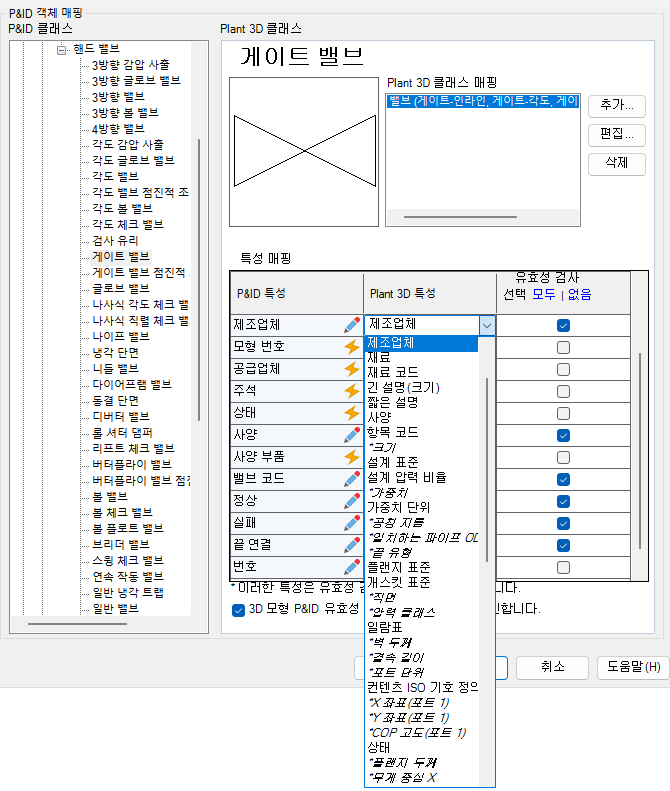Click the pencil icon in 밸브 코드 row
The width and height of the screenshot is (670, 791).
[x=352, y=479]
